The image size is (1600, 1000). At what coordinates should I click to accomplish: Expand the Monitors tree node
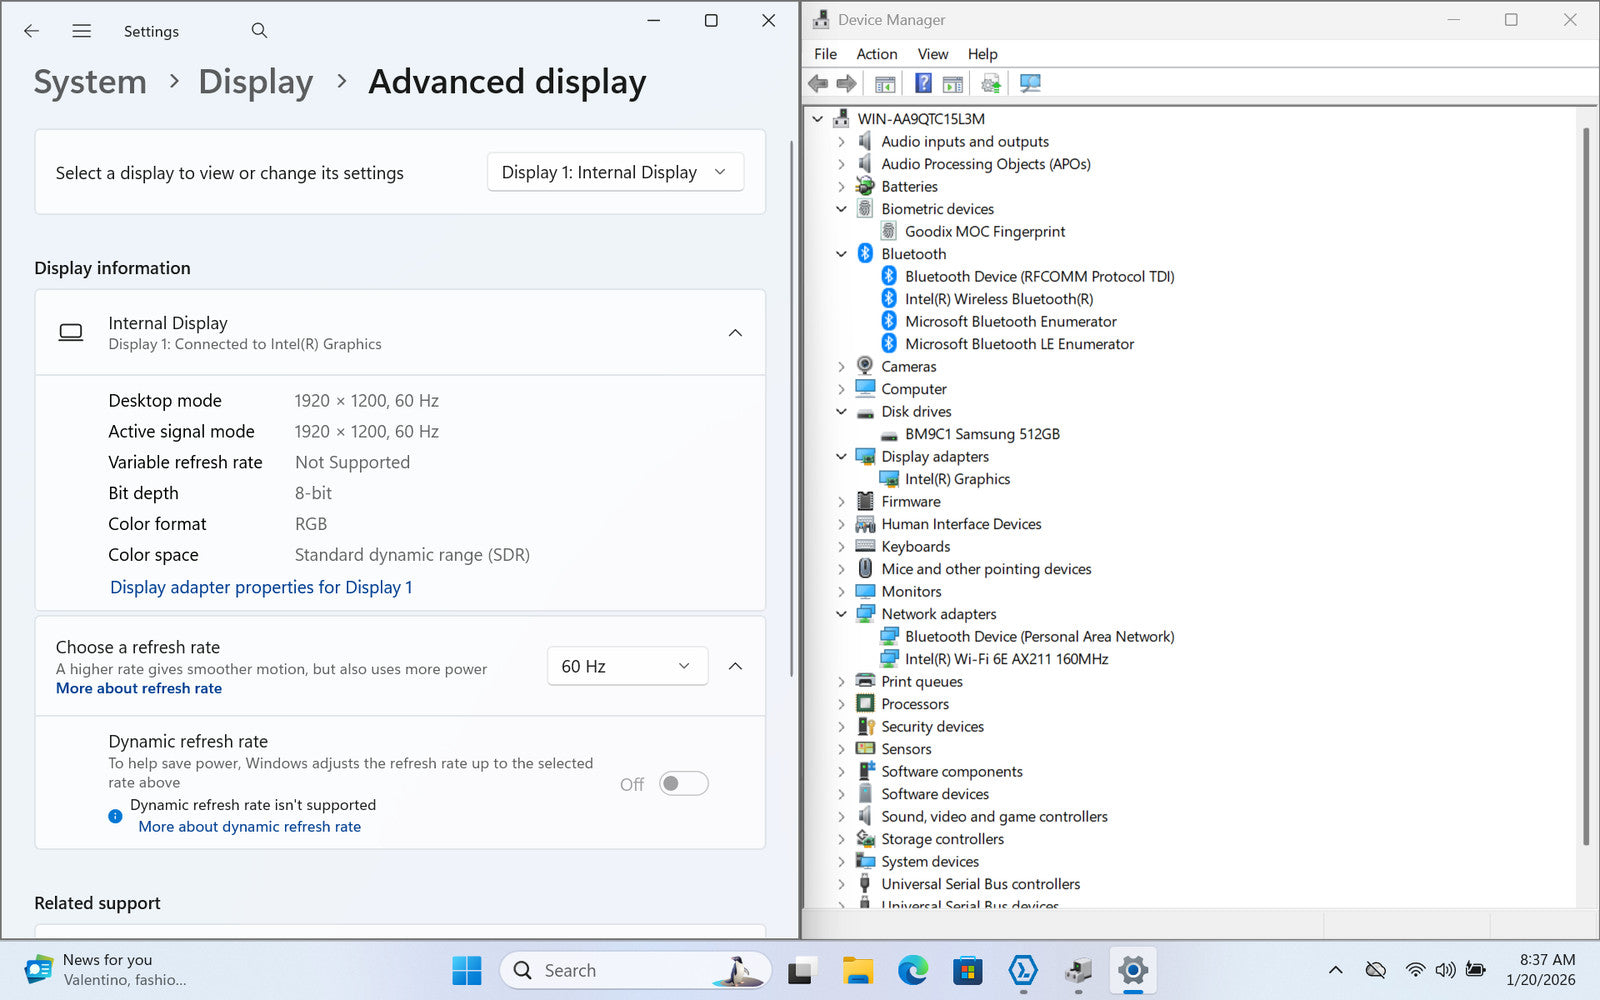click(x=841, y=592)
